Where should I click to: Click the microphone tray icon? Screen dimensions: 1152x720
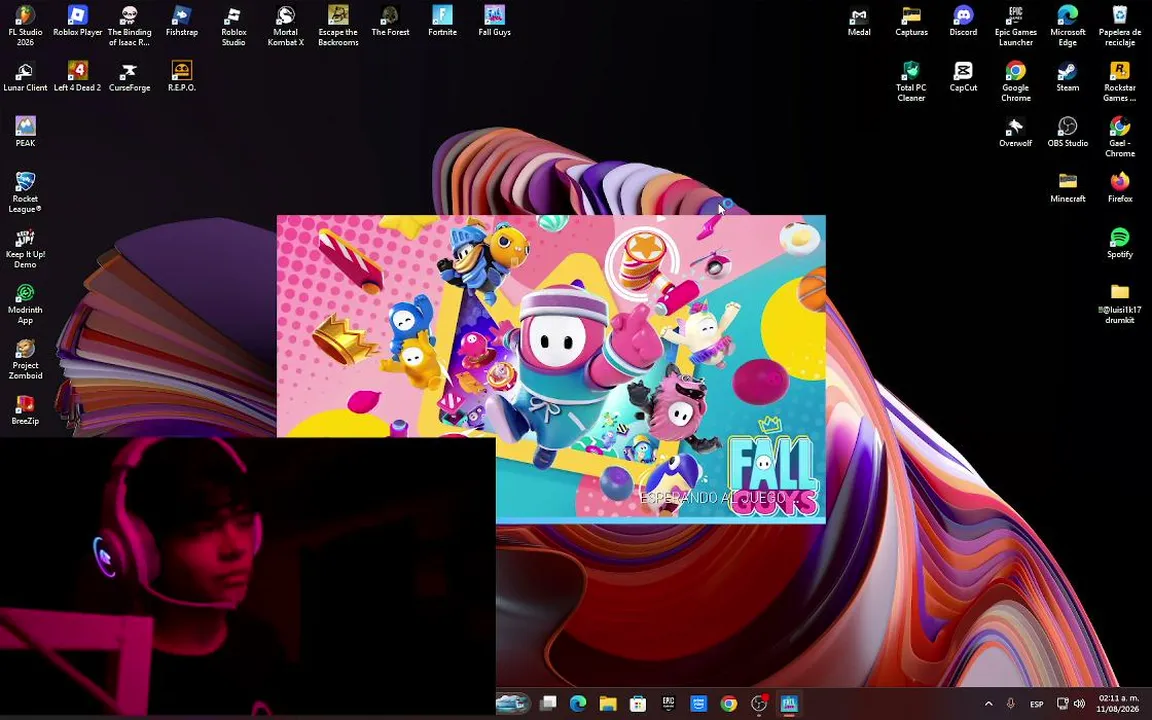click(1011, 704)
